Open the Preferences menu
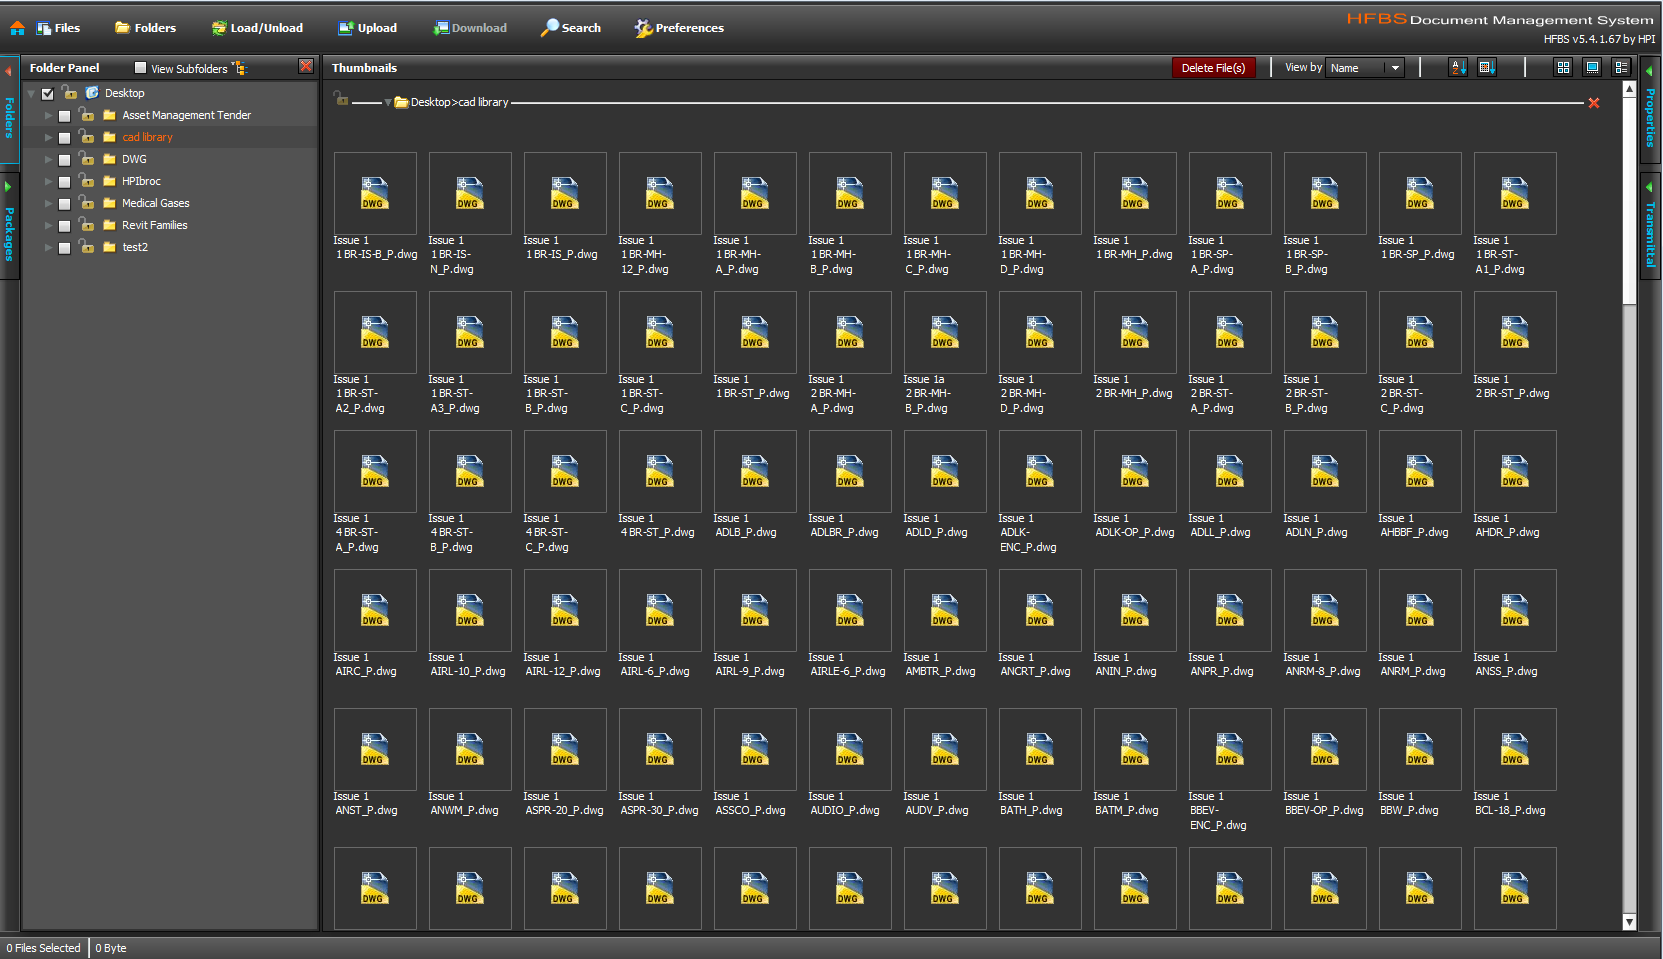The image size is (1663, 959). point(679,28)
